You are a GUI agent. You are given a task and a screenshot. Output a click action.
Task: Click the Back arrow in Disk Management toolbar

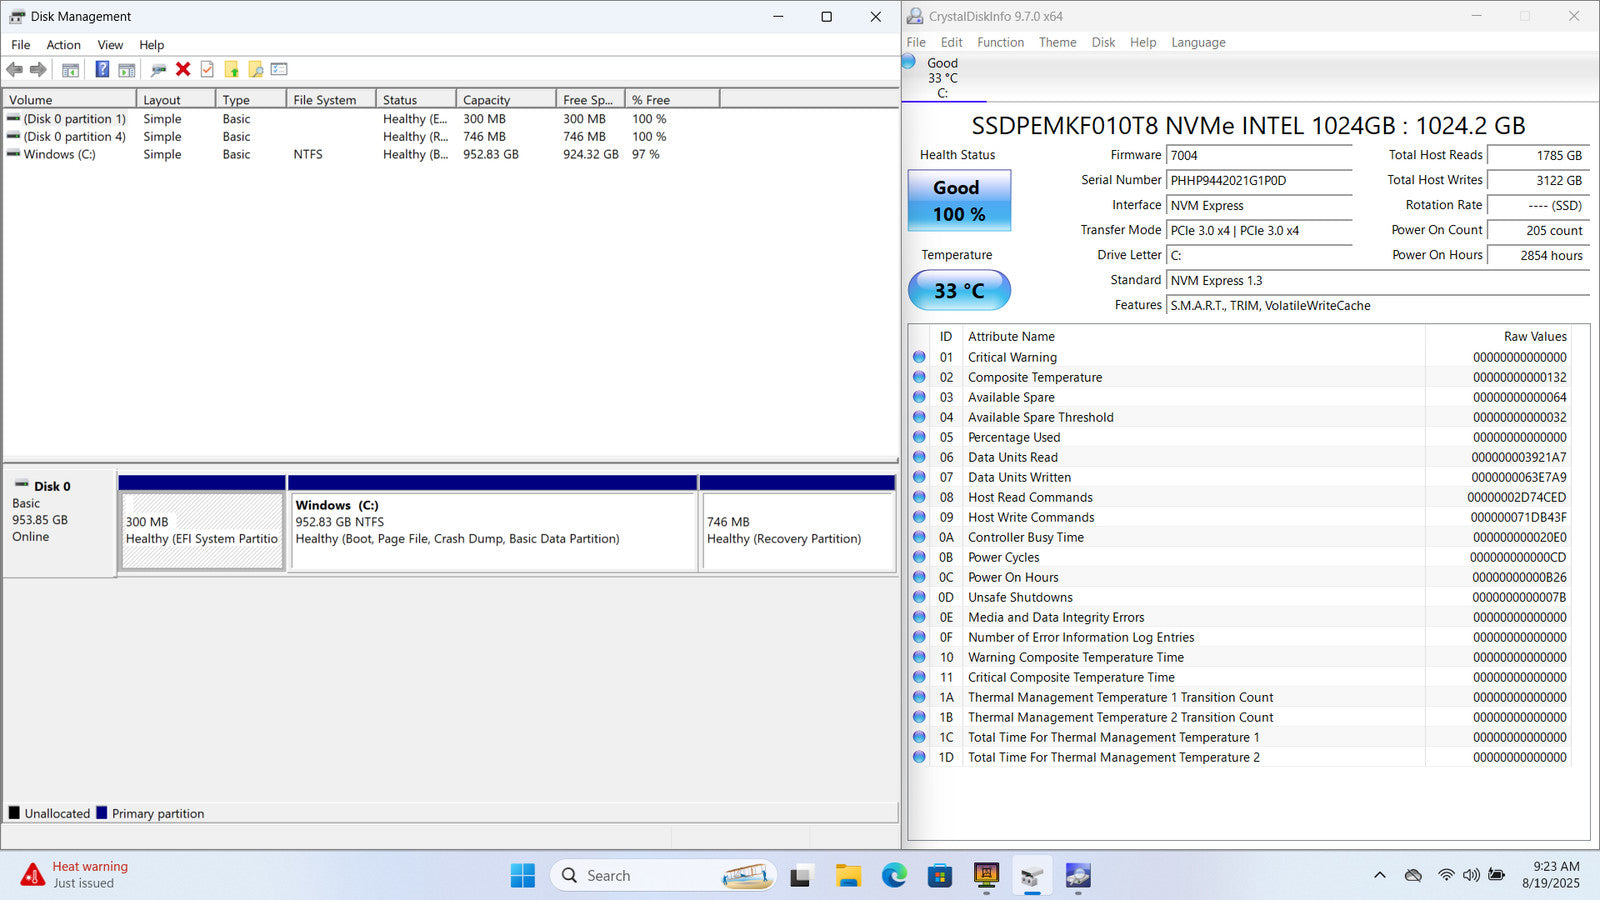pos(14,69)
